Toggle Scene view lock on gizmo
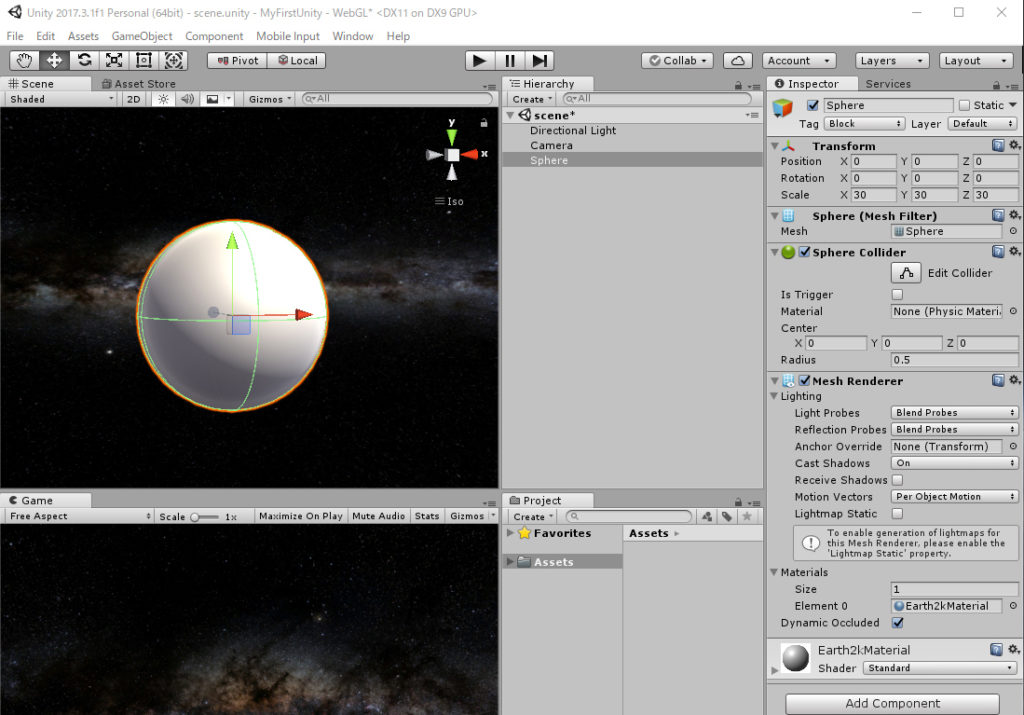The height and width of the screenshot is (715, 1024). (484, 123)
